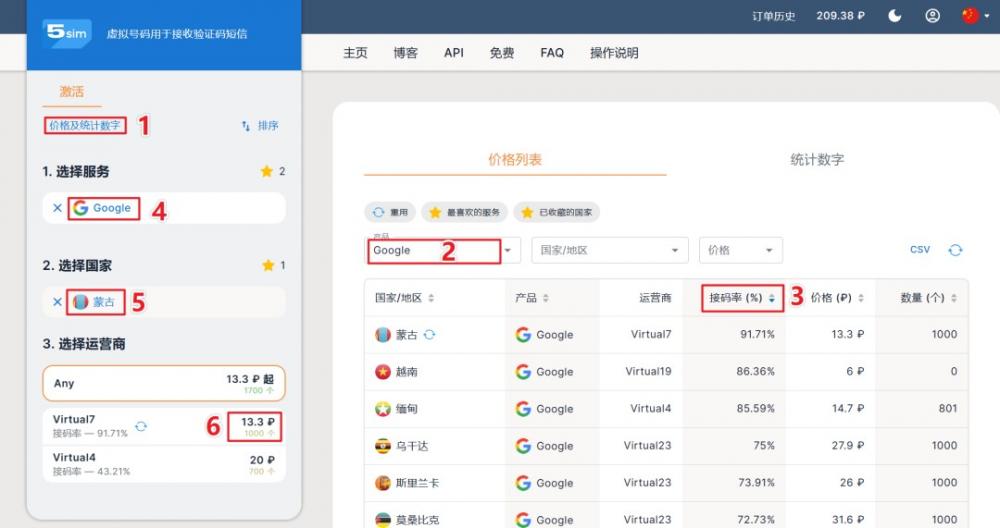
Task: Click the 73.91% rate cell
Action: 756,482
